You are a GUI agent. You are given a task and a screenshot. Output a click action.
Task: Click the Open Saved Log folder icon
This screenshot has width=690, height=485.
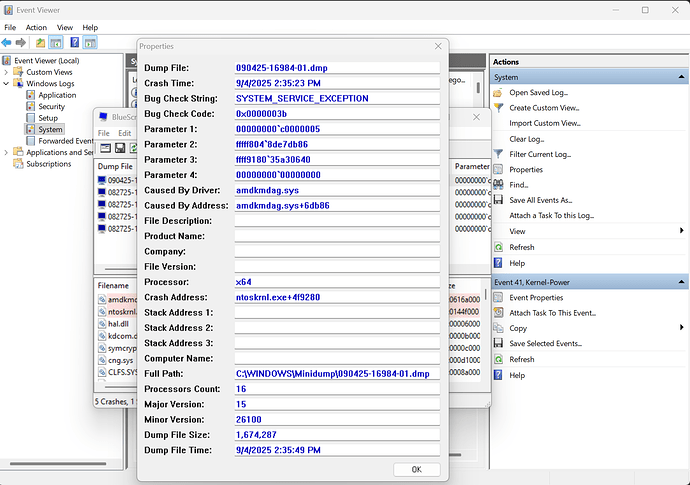pos(498,93)
